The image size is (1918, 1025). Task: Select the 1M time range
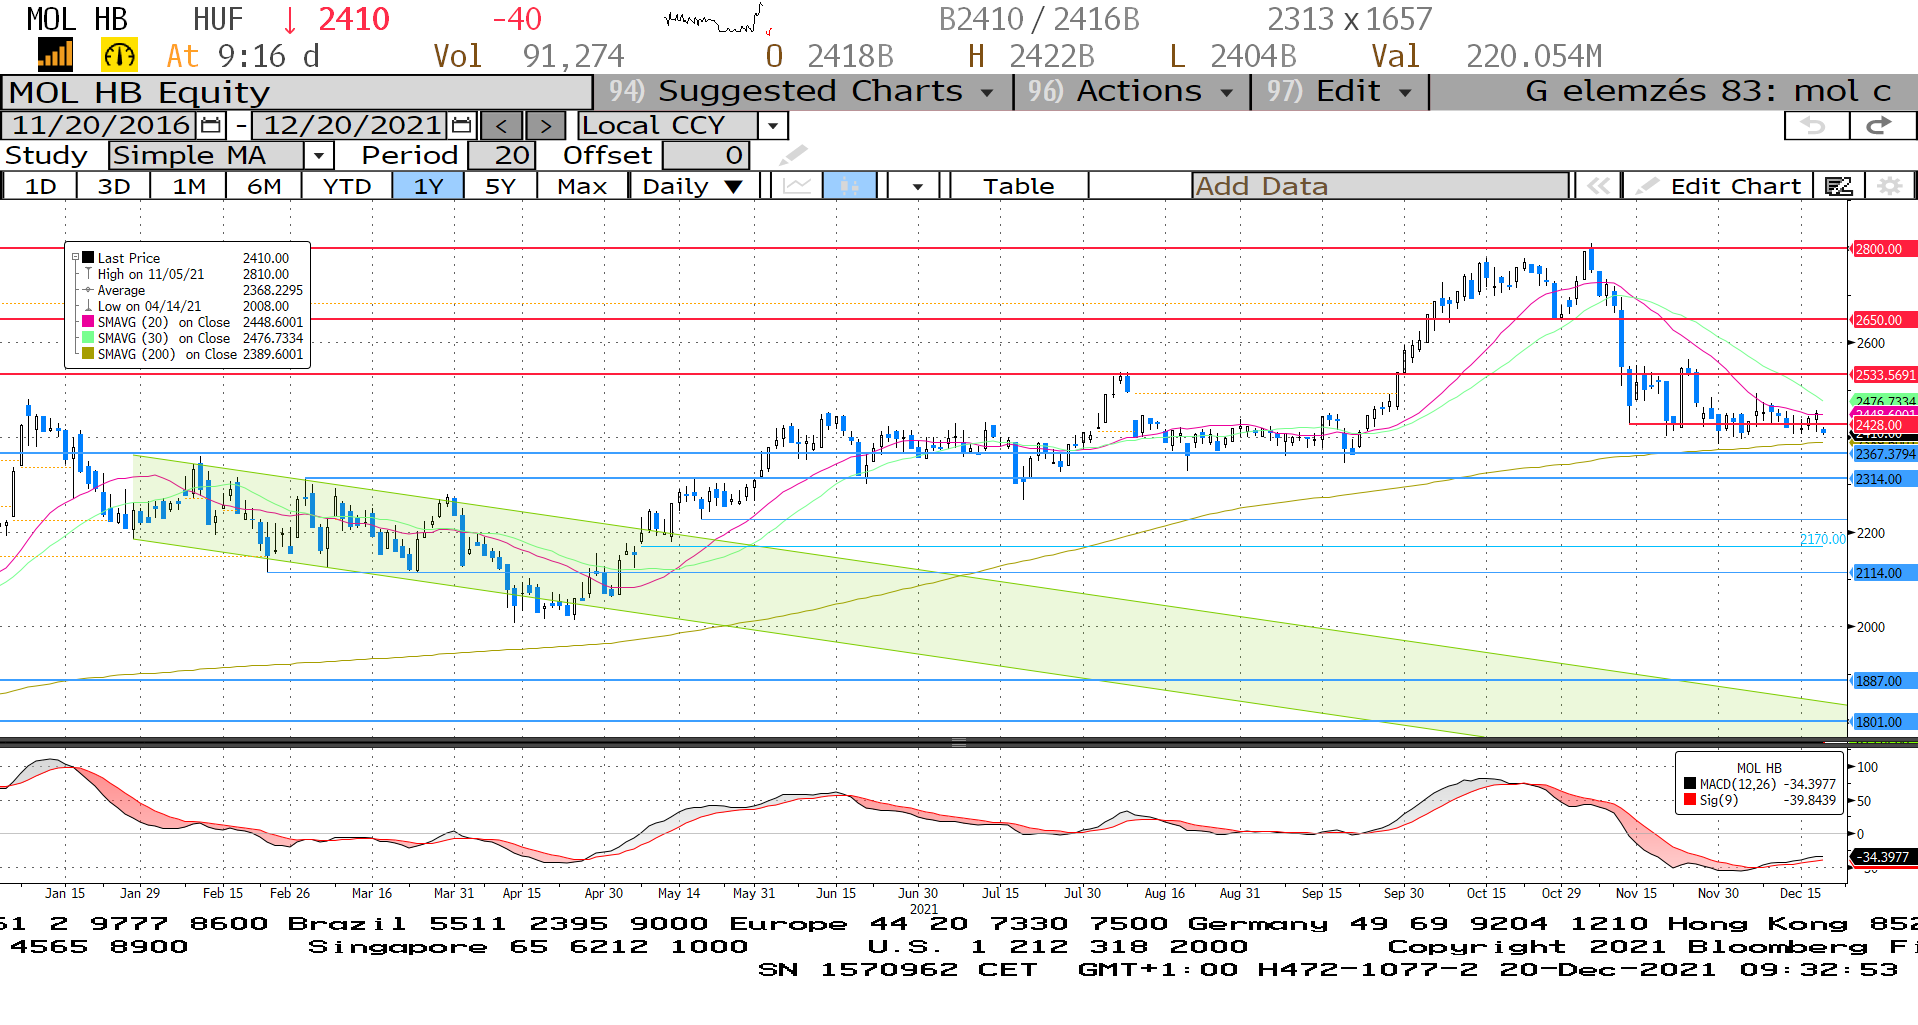tap(189, 186)
